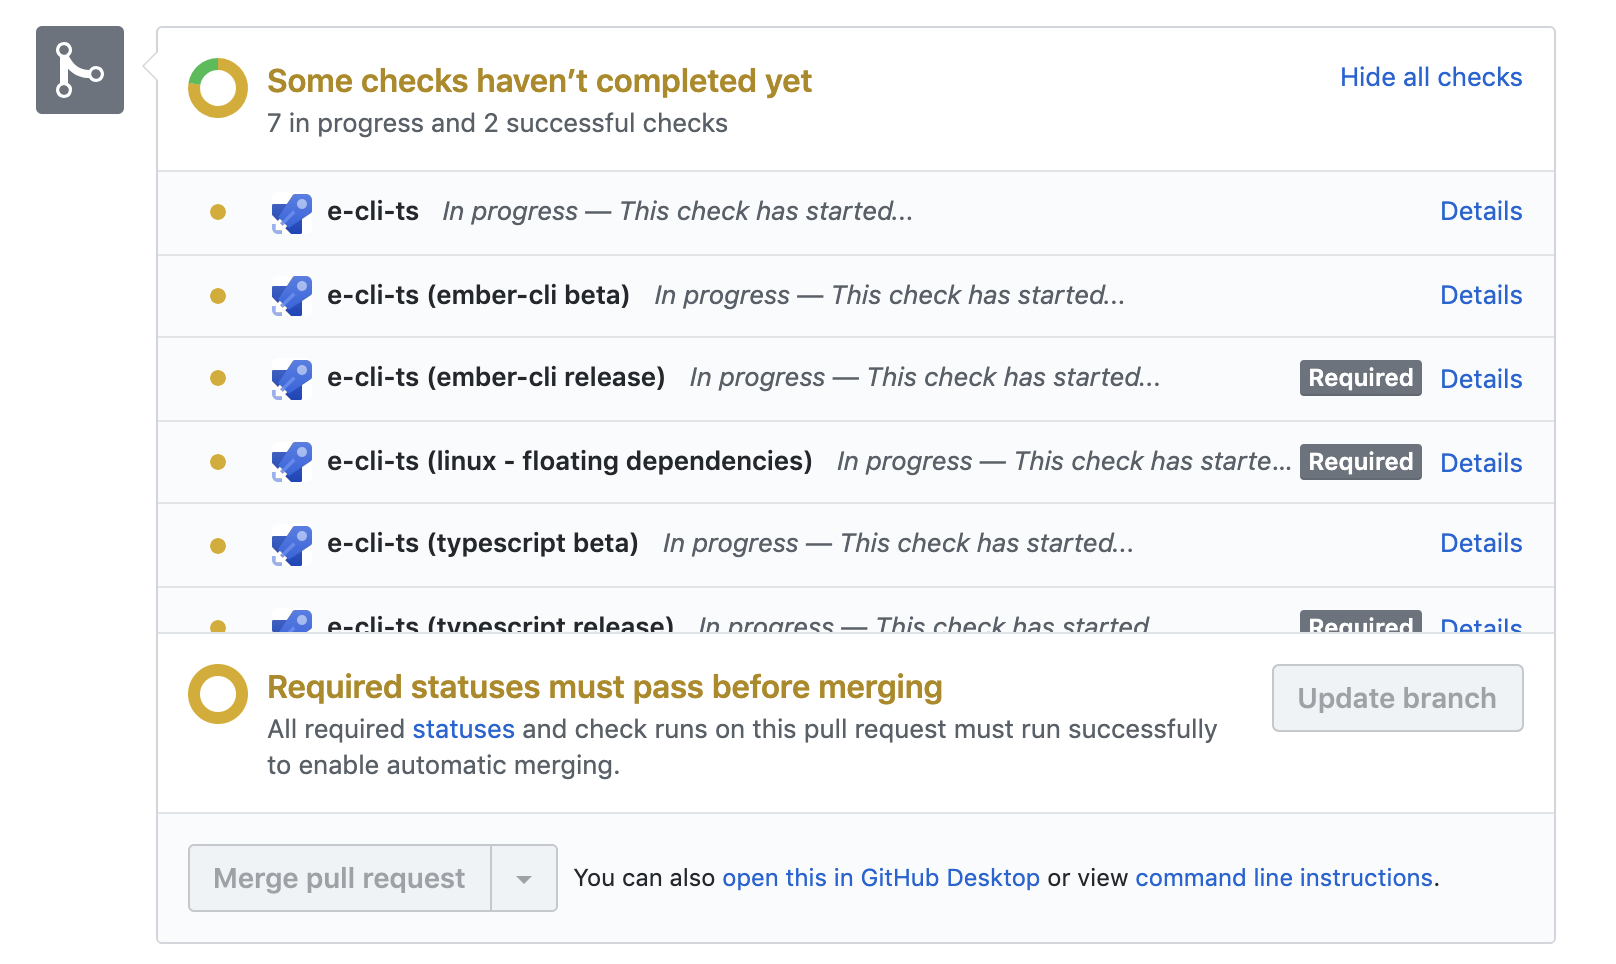Viewport: 1616px width, 964px height.
Task: Click the yellow status dot for linux floating dependencies
Action: [219, 462]
